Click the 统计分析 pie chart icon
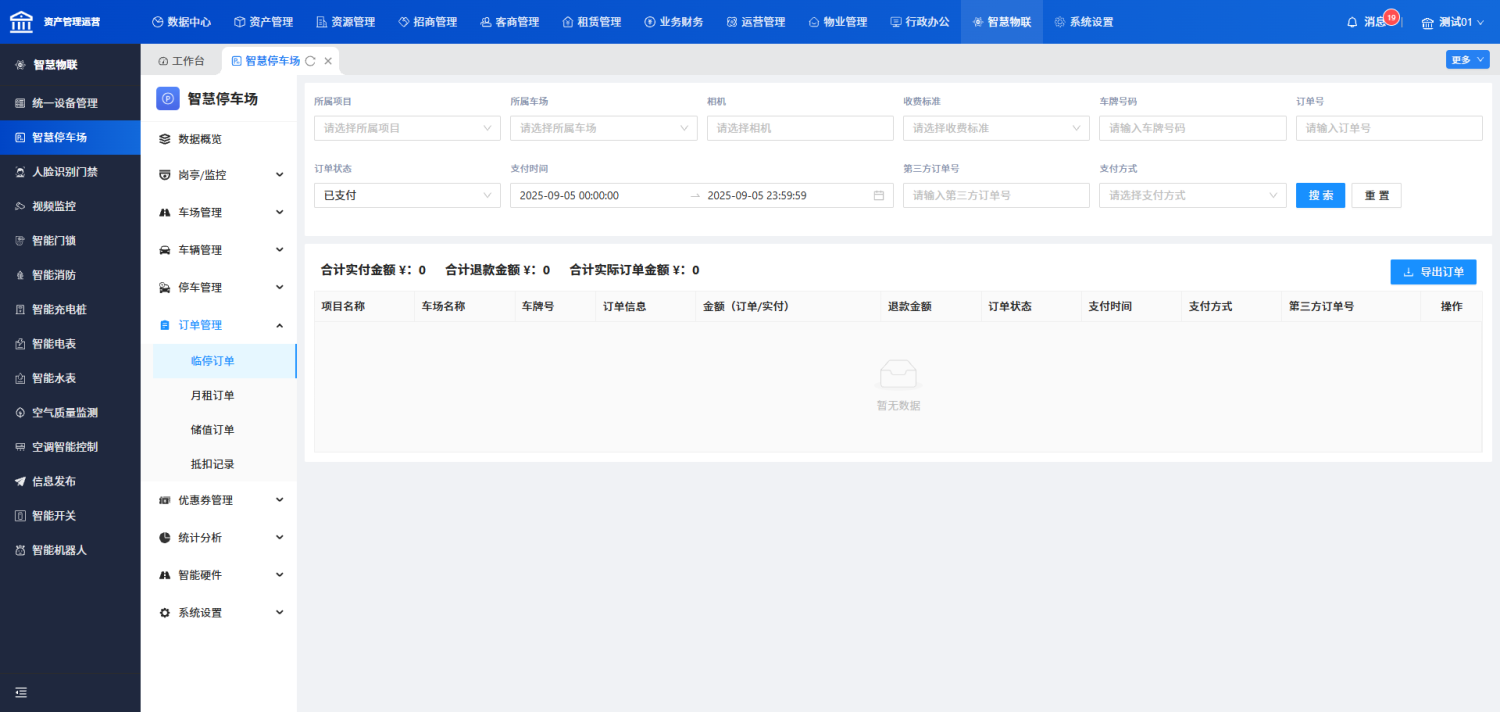1500x712 pixels. pos(165,538)
